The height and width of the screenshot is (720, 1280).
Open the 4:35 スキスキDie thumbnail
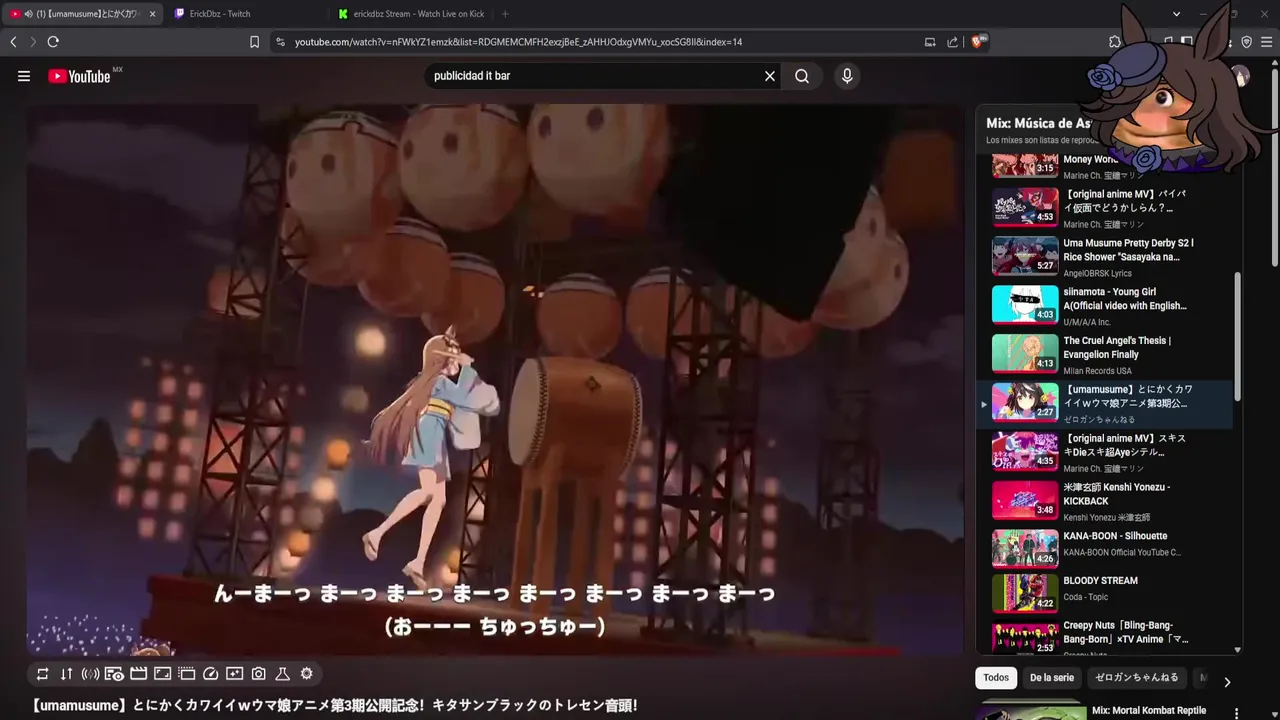[x=1025, y=452]
